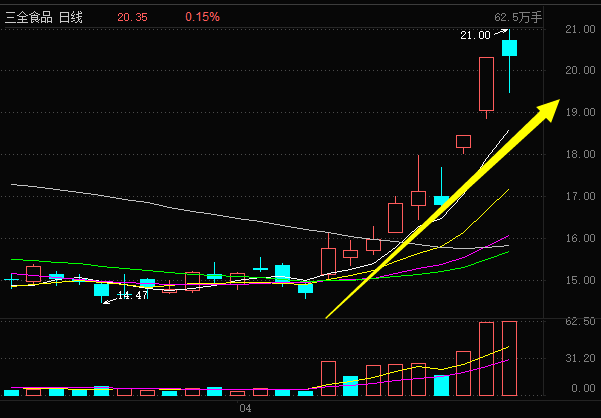Click the 21.00 high price annotation
This screenshot has width=601, height=418.
(474, 35)
